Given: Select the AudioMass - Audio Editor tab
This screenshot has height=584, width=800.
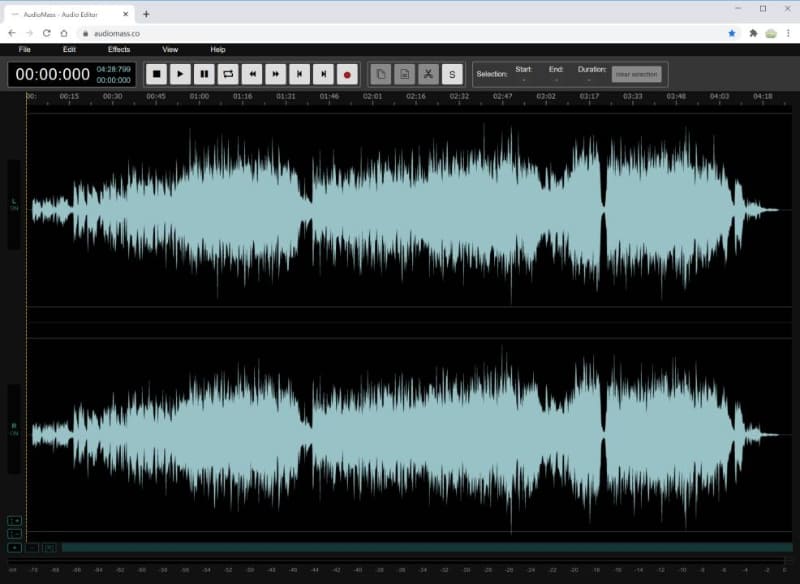Looking at the screenshot, I should click(x=69, y=14).
